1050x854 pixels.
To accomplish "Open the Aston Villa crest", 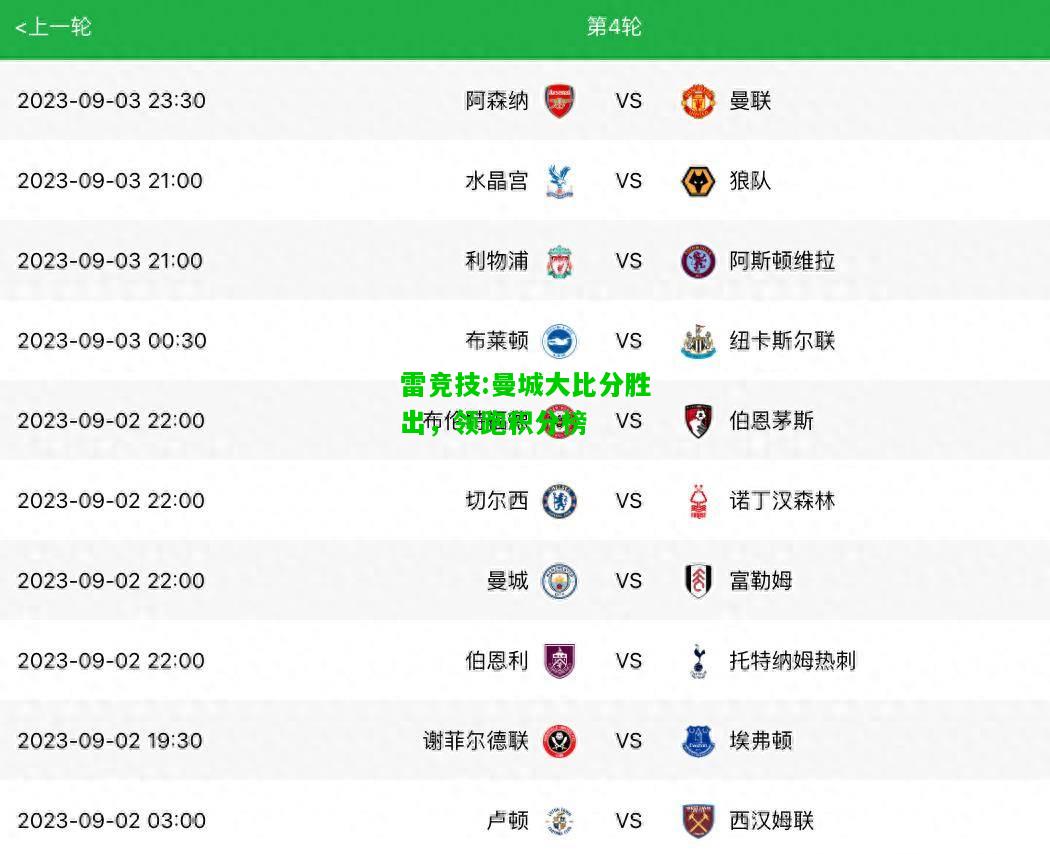I will [698, 261].
